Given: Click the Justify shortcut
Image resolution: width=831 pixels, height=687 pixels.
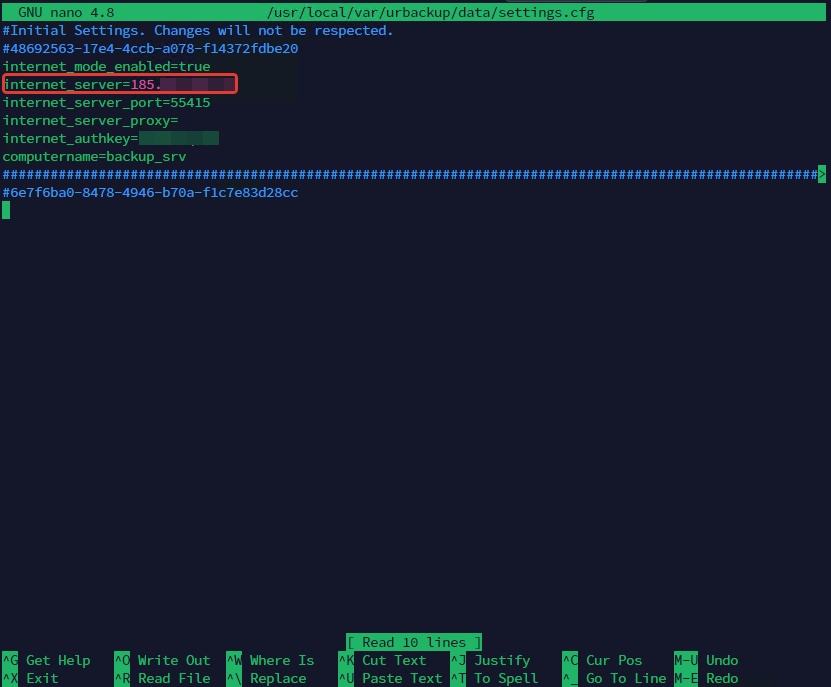Looking at the screenshot, I should coord(501,660).
